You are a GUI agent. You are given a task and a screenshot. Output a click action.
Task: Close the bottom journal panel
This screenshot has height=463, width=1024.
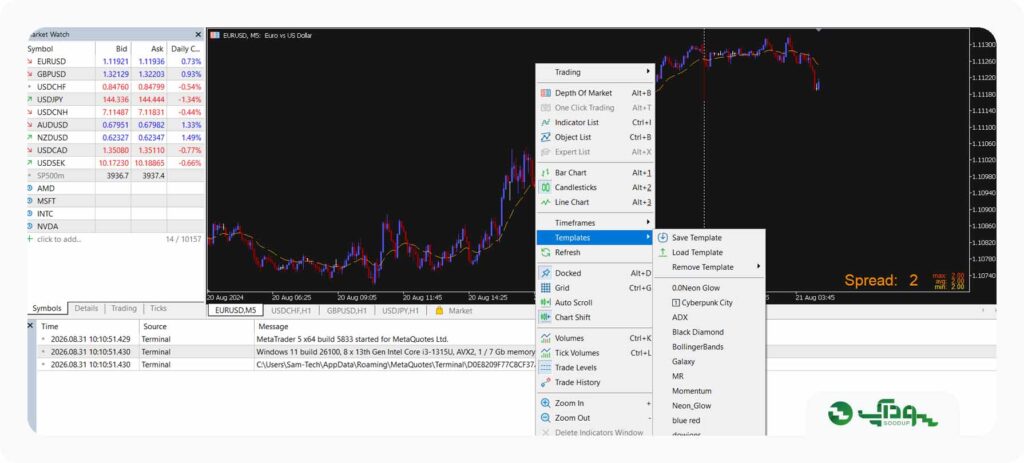pyautogui.click(x=30, y=325)
